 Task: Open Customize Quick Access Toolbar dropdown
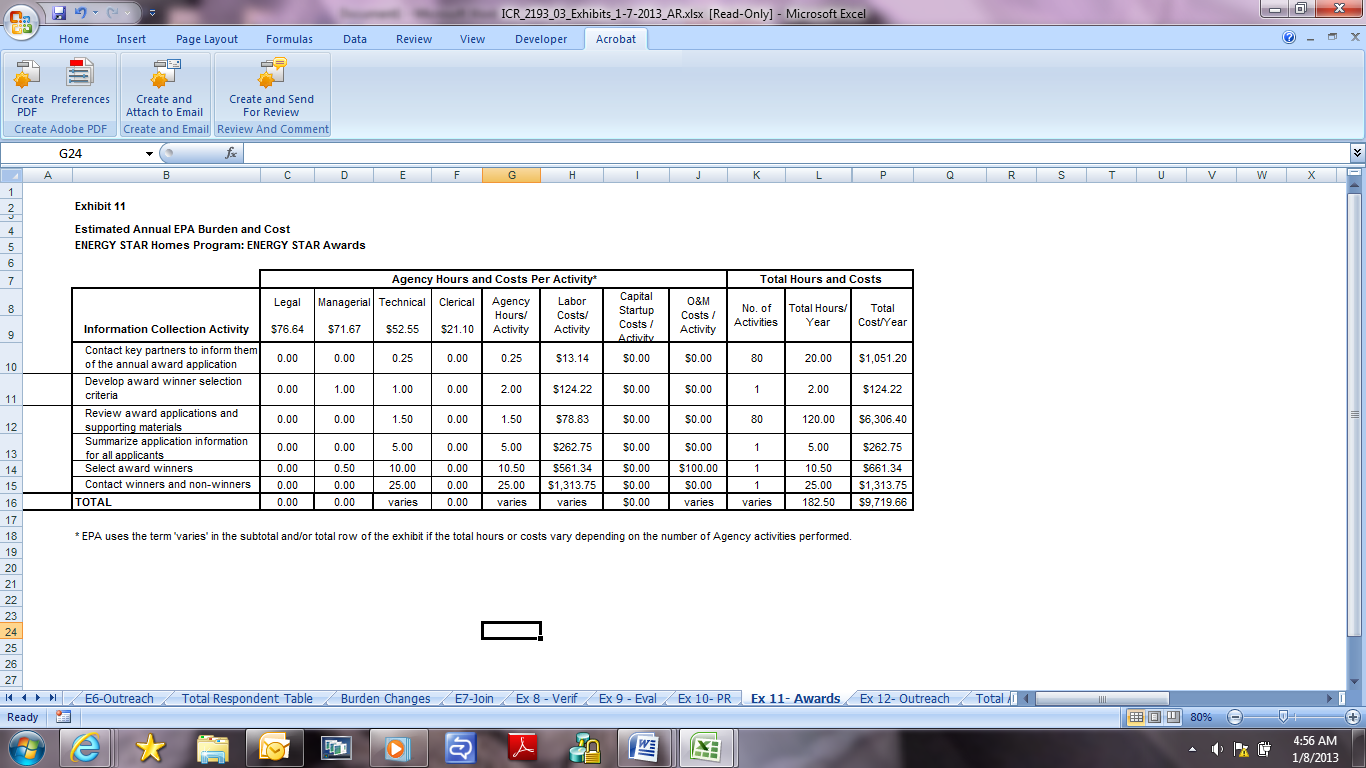click(x=151, y=14)
